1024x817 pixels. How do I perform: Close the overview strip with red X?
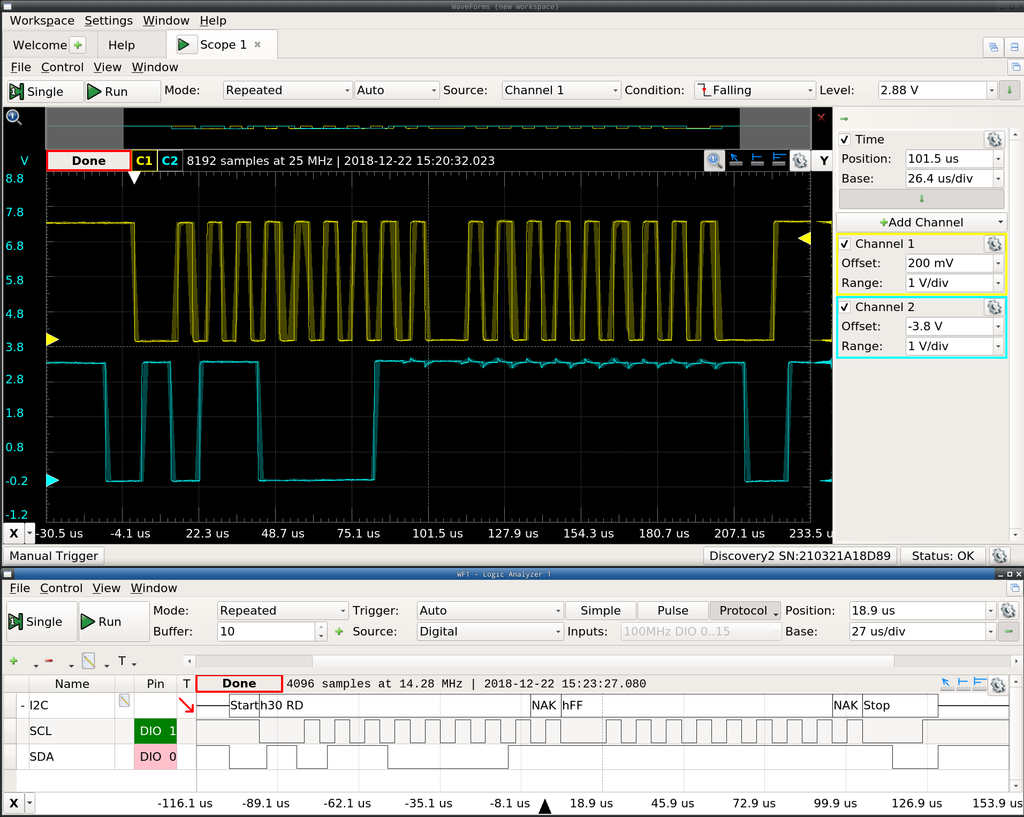821,118
